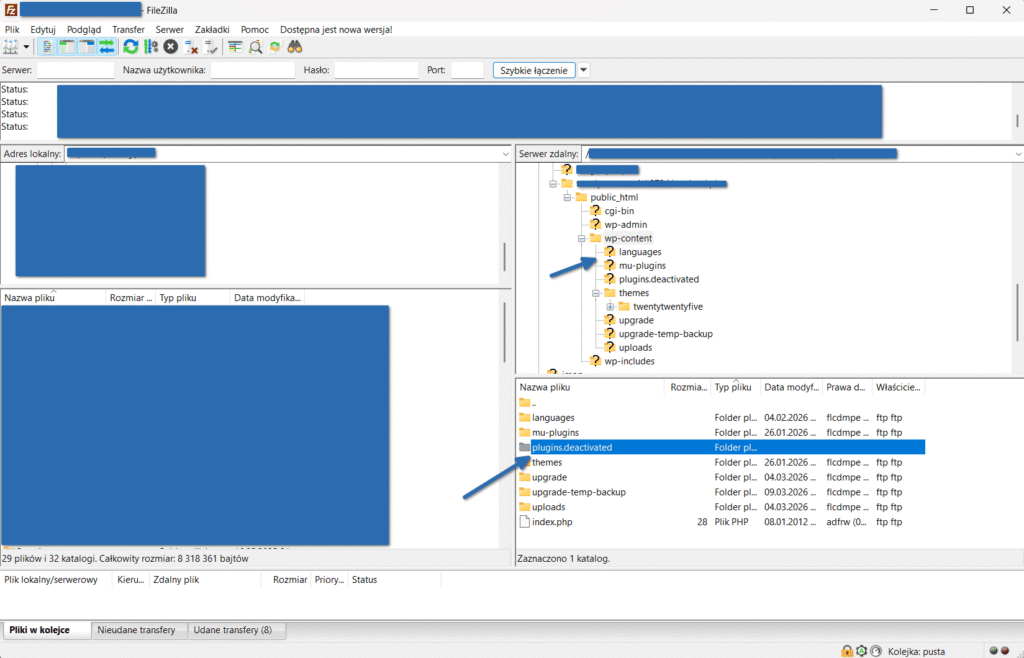1024x658 pixels.
Task: Click the synchronized browsing icon
Action: [x=275, y=47]
